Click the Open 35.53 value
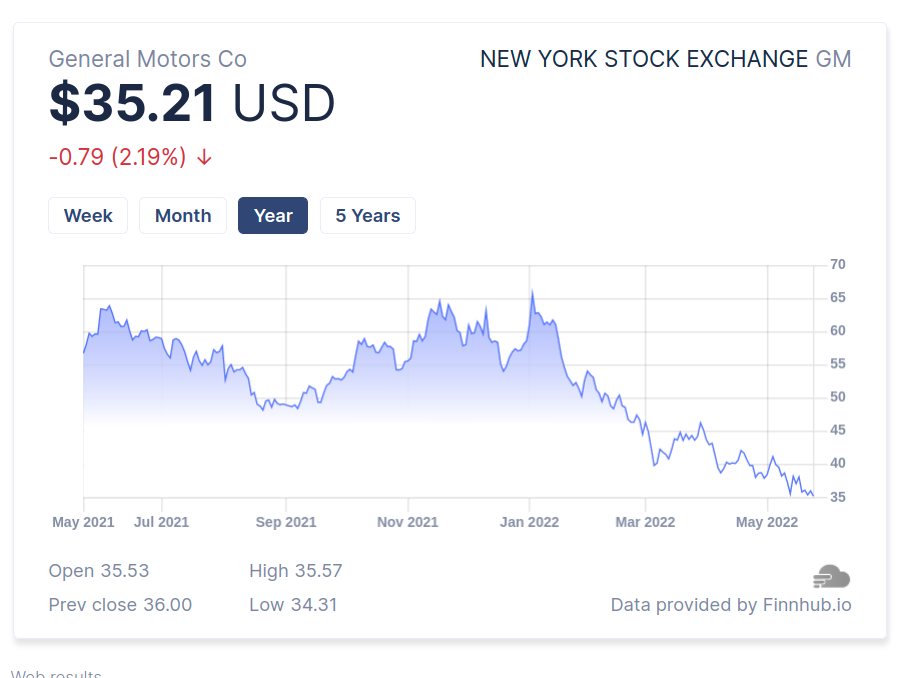This screenshot has width=902, height=678. (99, 571)
